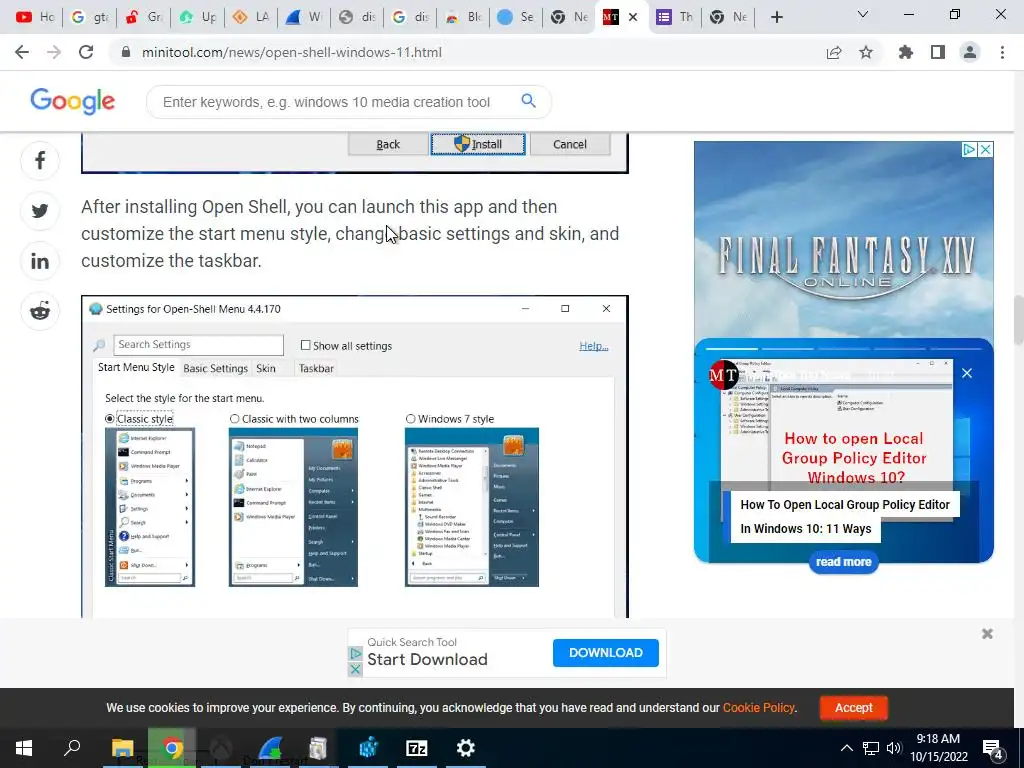The image size is (1024, 768).
Task: Share this page using the share icon
Action: (x=834, y=53)
